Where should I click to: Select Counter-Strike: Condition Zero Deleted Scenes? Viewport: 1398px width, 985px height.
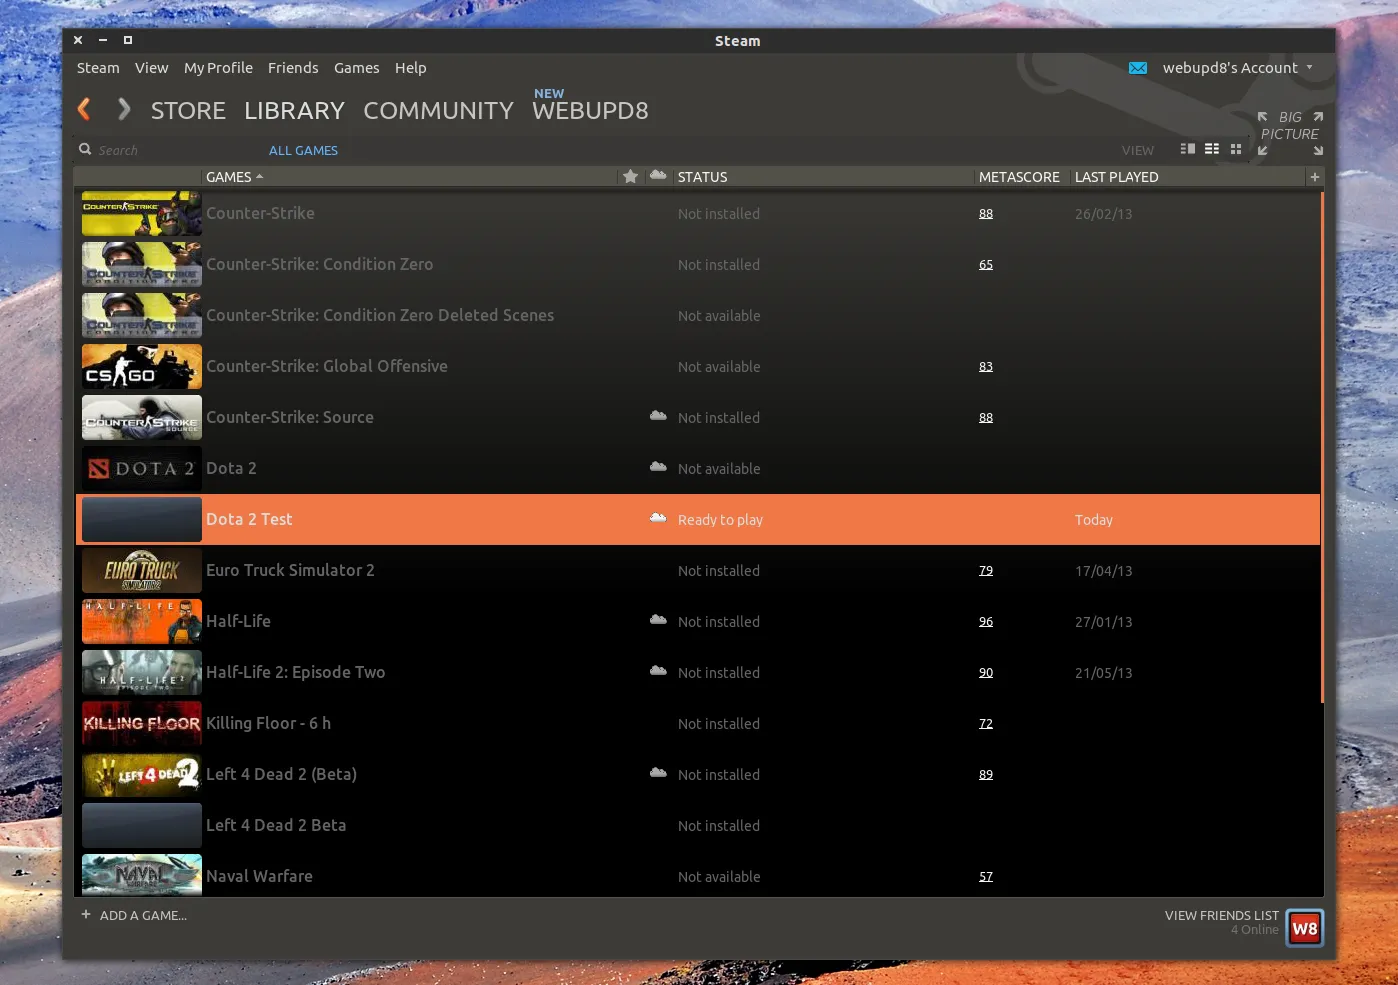point(380,315)
